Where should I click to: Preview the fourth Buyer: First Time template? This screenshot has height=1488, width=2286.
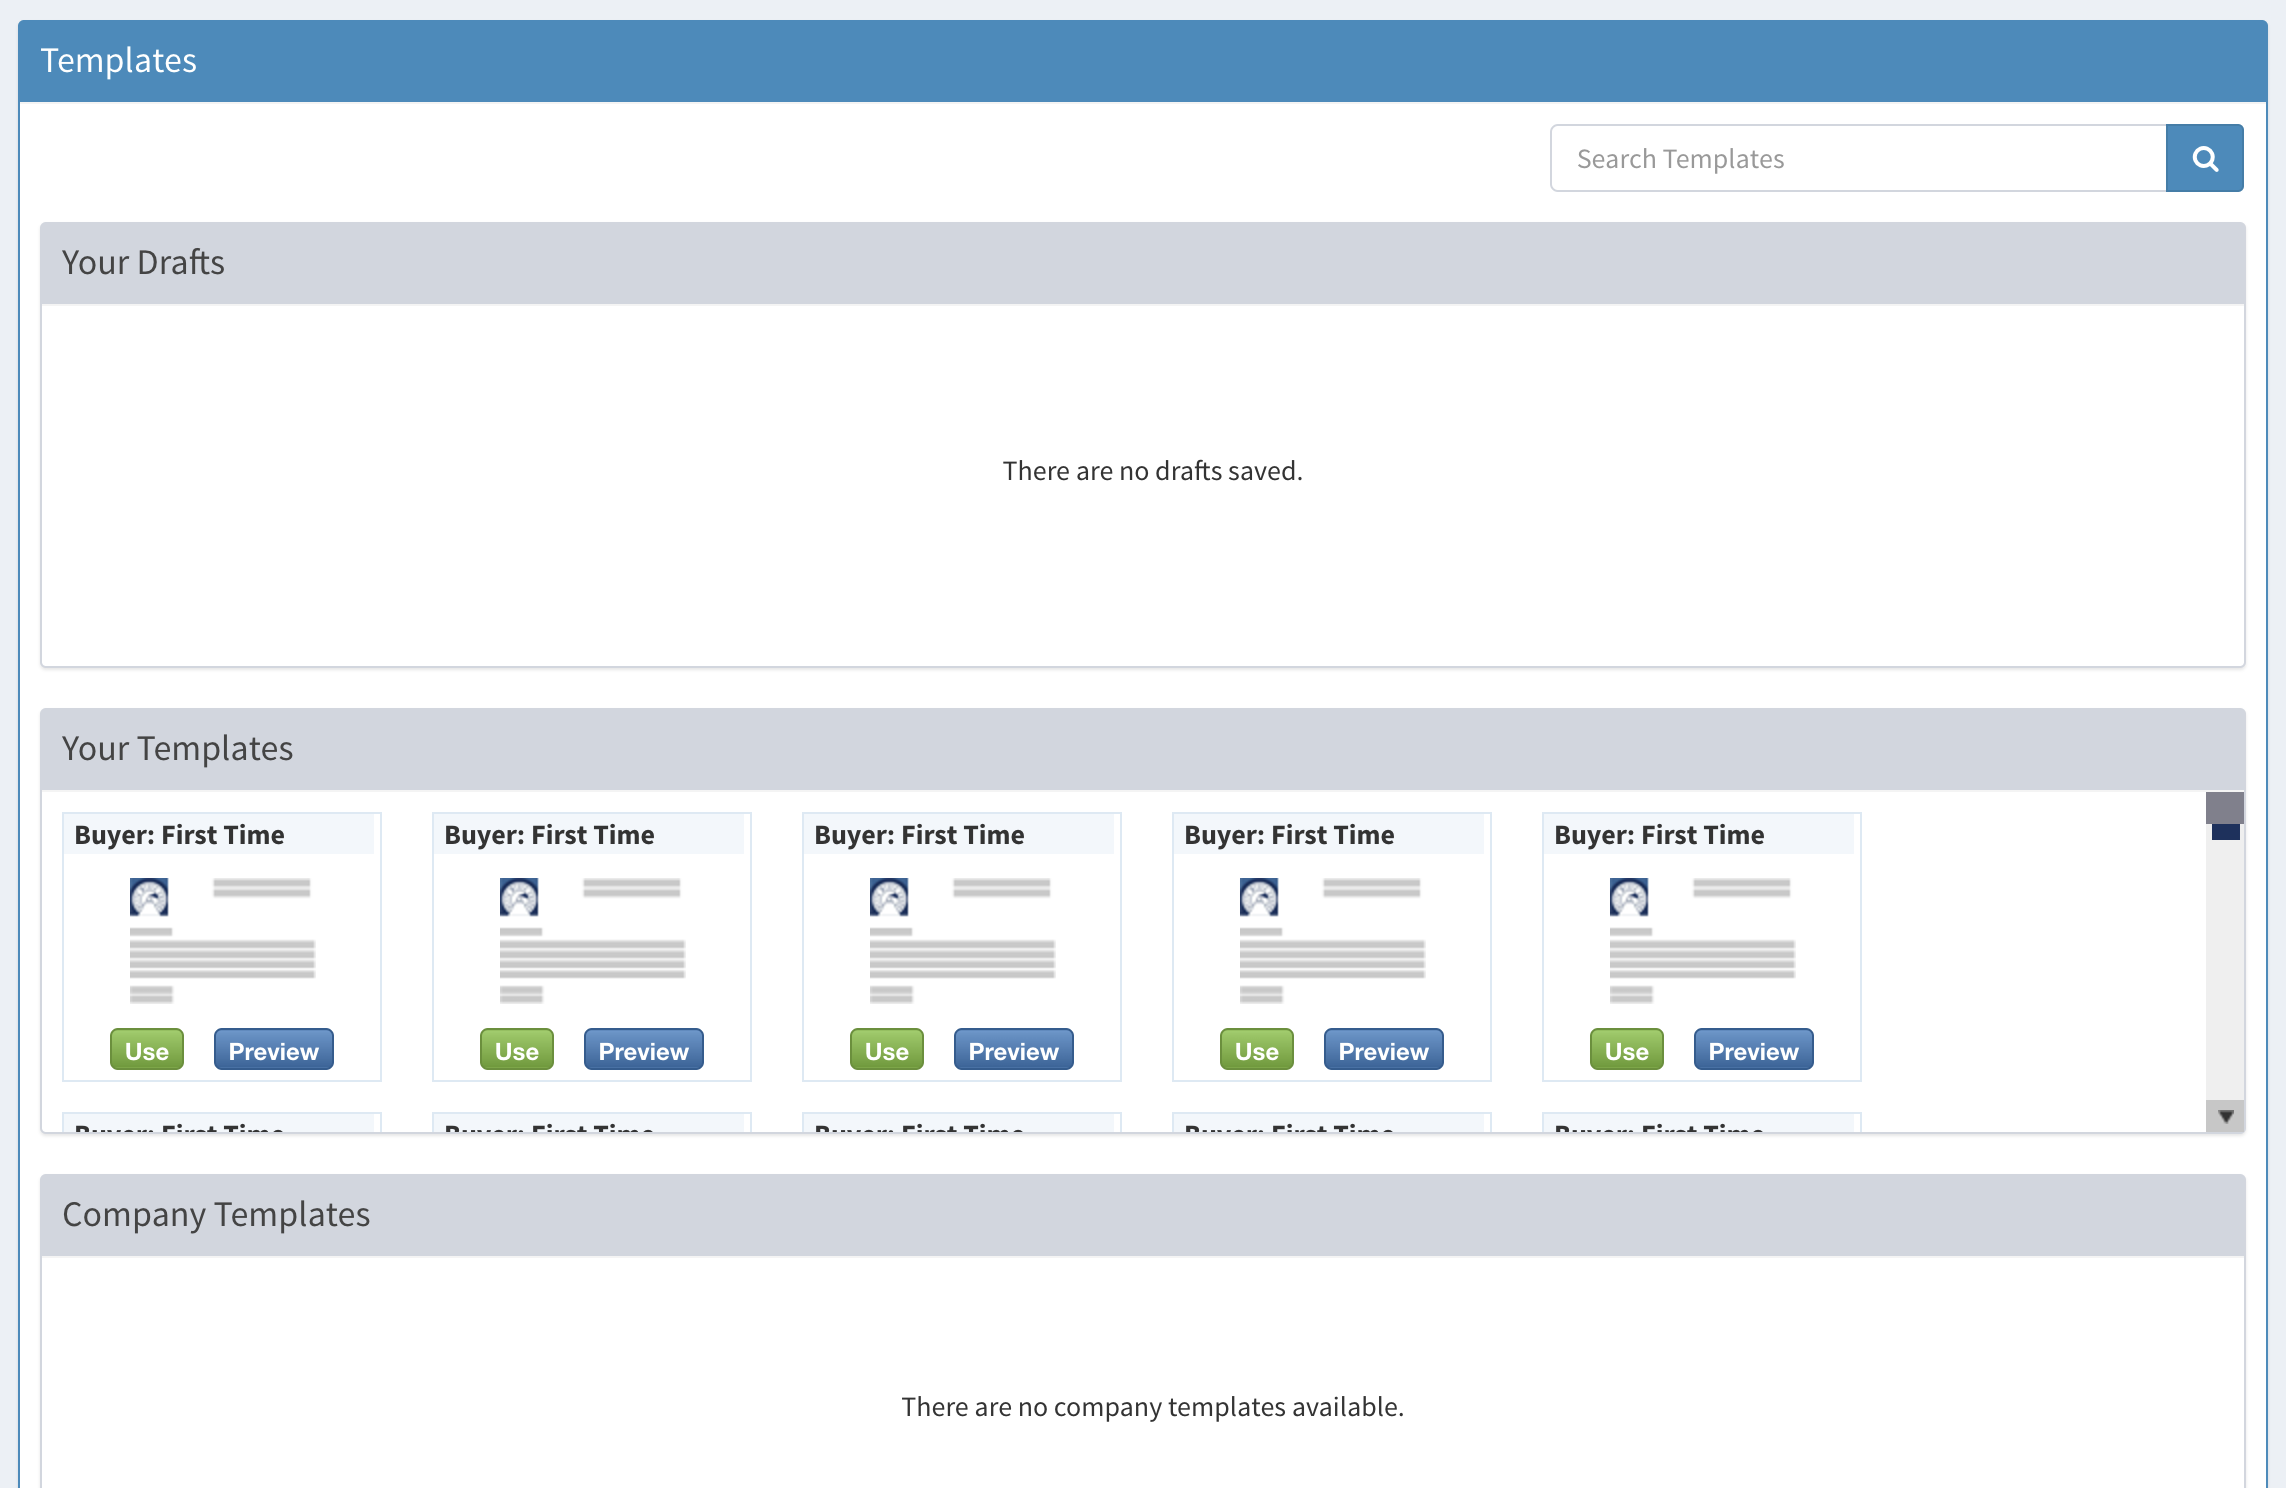(1383, 1050)
